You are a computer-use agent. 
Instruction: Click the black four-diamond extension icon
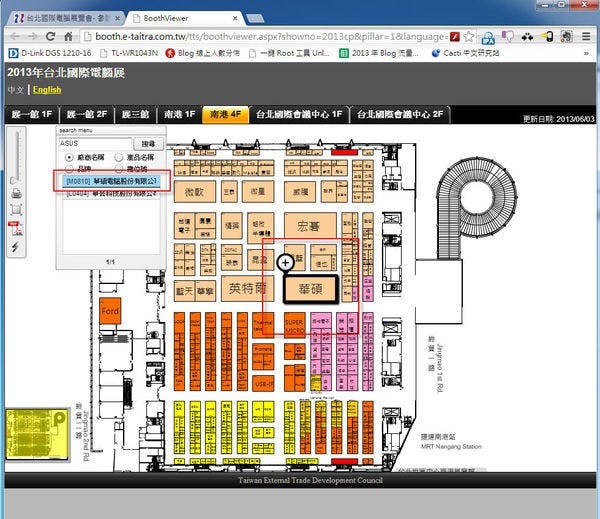pos(527,37)
